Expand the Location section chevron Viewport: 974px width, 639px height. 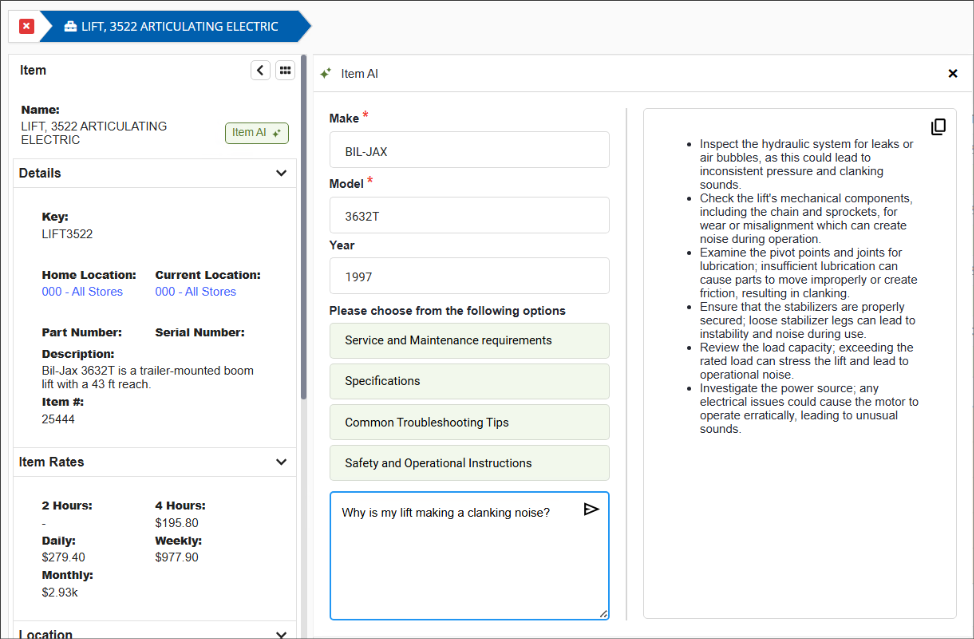[281, 633]
